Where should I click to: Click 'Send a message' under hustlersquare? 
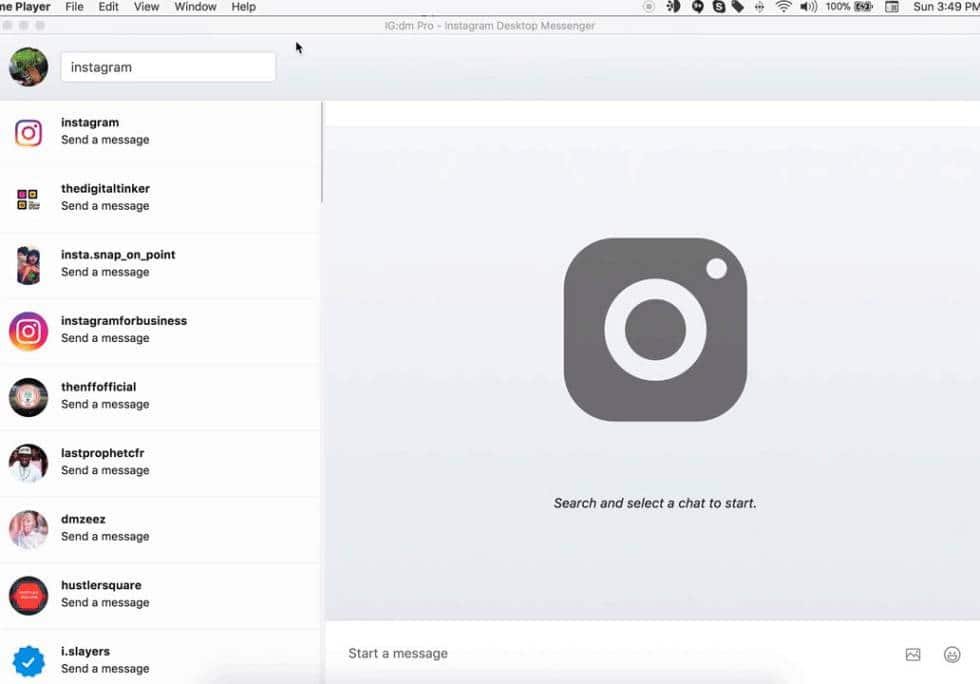coord(105,602)
